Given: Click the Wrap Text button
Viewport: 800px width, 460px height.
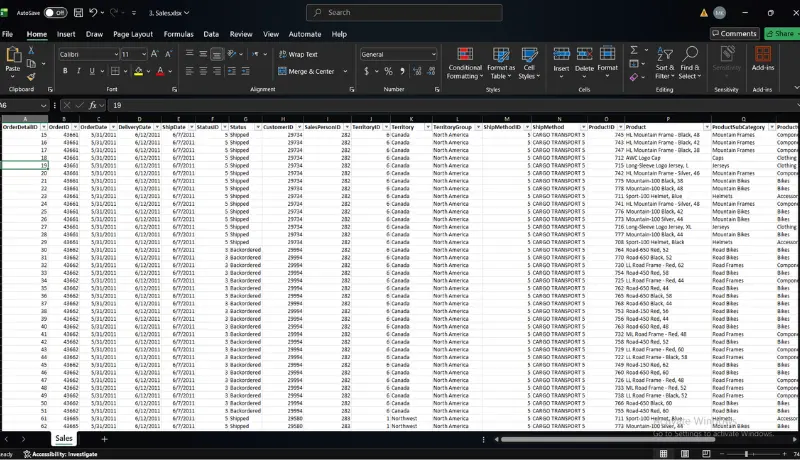Looking at the screenshot, I should pyautogui.click(x=298, y=54).
